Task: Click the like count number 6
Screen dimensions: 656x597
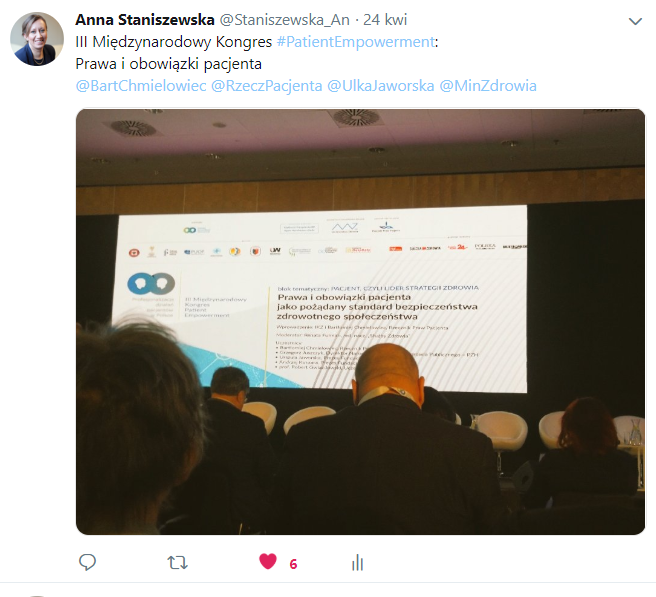Action: click(293, 564)
